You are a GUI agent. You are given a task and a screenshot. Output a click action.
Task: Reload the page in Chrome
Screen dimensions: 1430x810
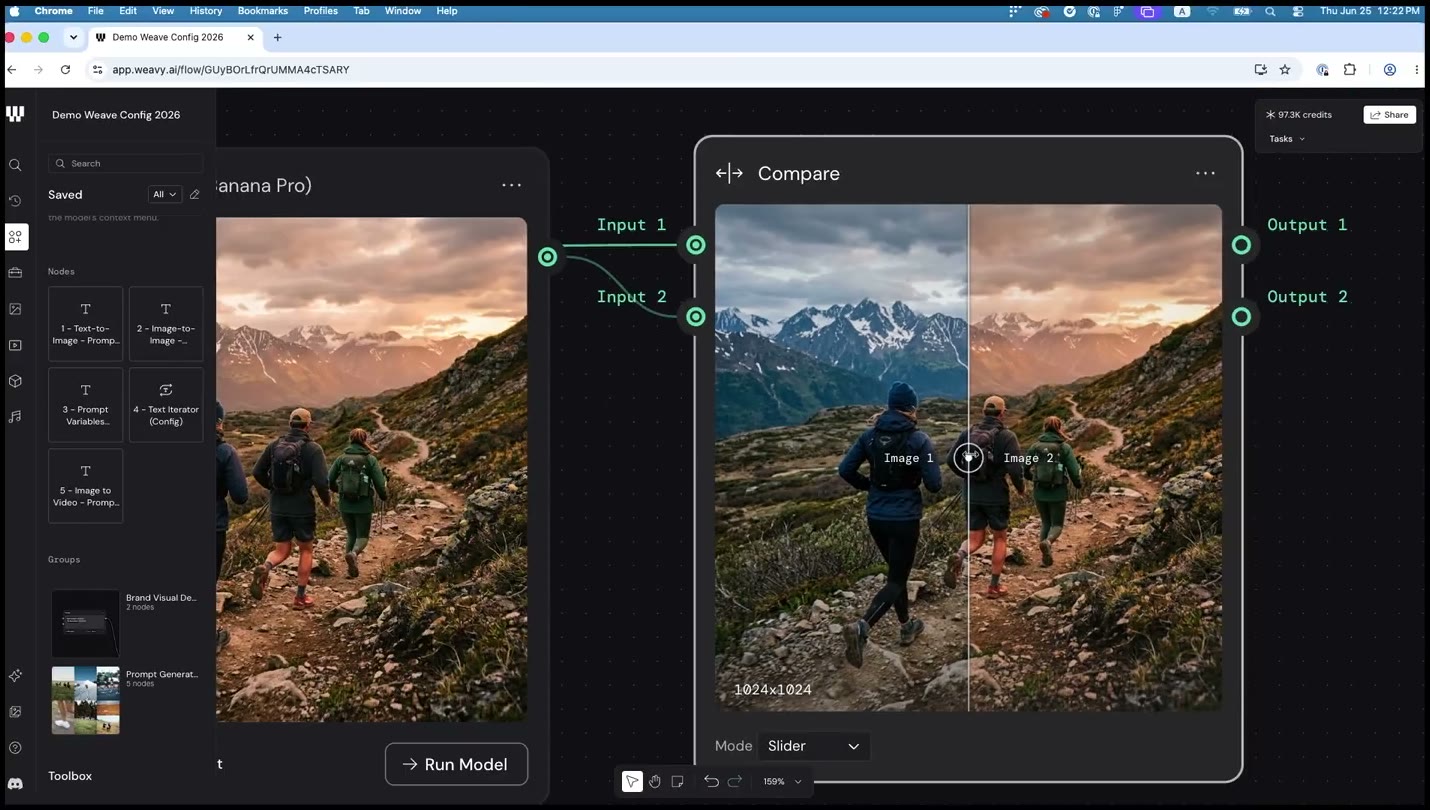click(66, 70)
